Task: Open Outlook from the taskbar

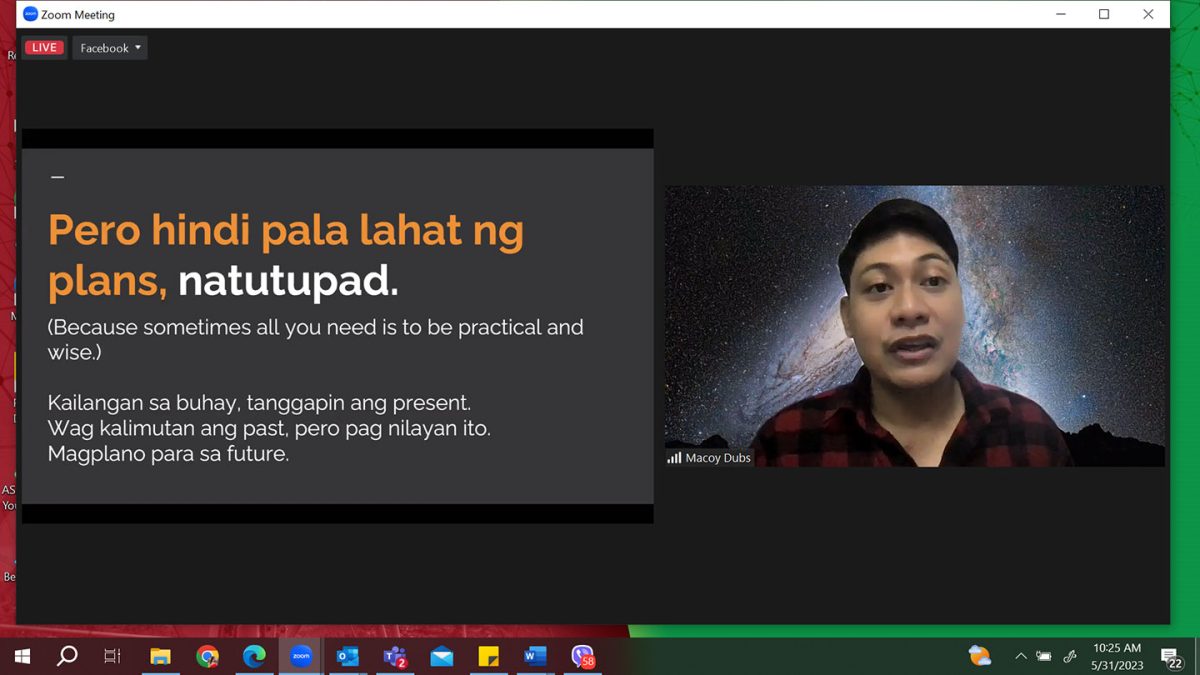Action: point(347,656)
